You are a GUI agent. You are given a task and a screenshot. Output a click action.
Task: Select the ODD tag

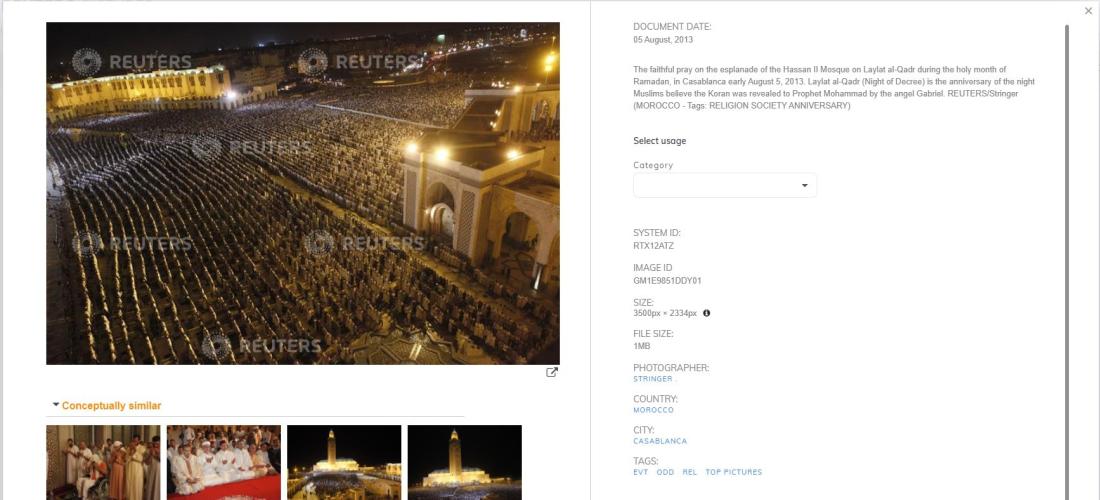pyautogui.click(x=665, y=472)
